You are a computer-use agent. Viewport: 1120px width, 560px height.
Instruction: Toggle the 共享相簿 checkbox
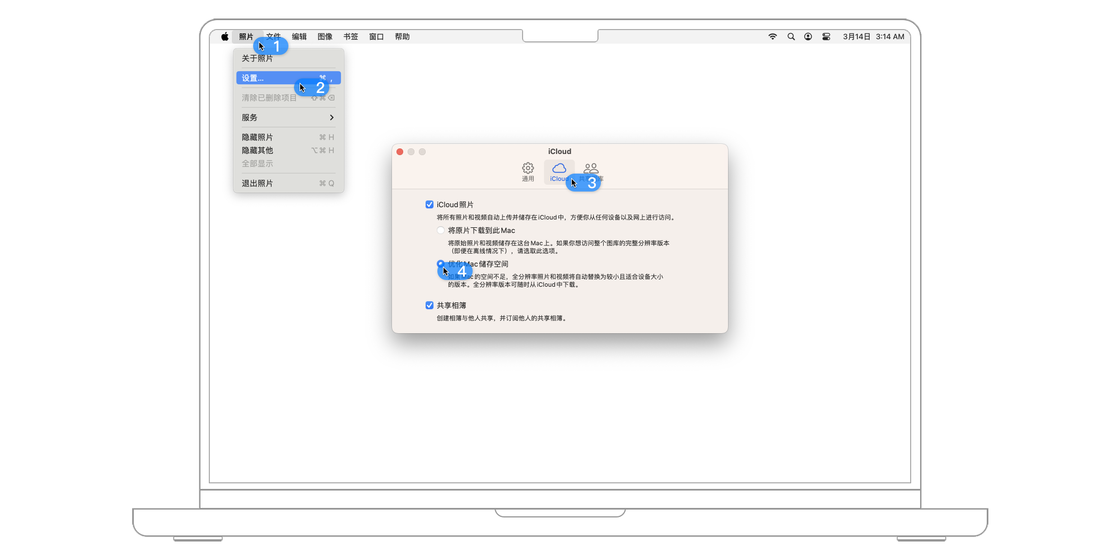click(429, 305)
